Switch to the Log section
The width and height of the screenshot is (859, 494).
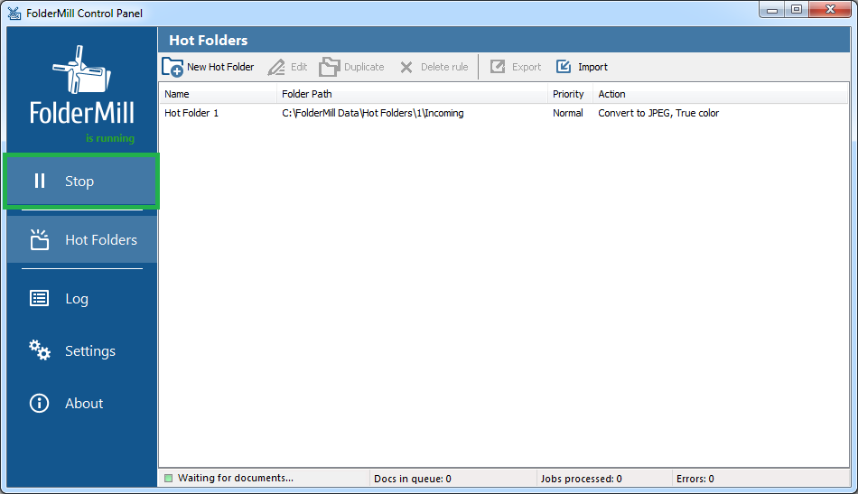(x=77, y=298)
